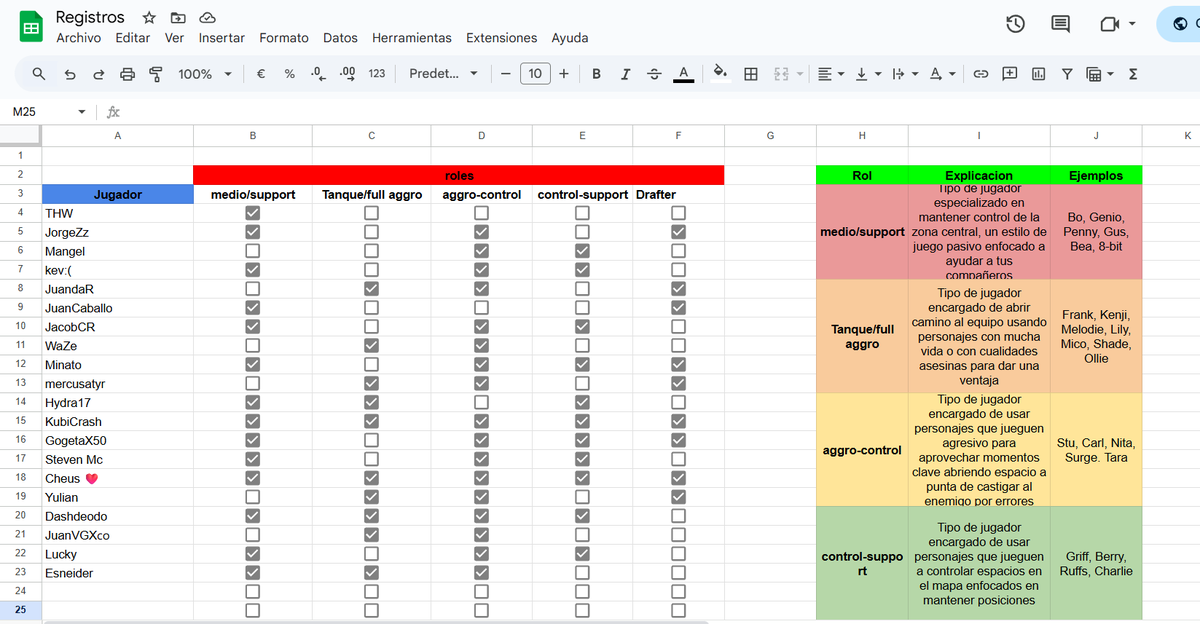The image size is (1200, 624).
Task: Toggle medio/support checkbox for Hydra17
Action: pyautogui.click(x=252, y=402)
